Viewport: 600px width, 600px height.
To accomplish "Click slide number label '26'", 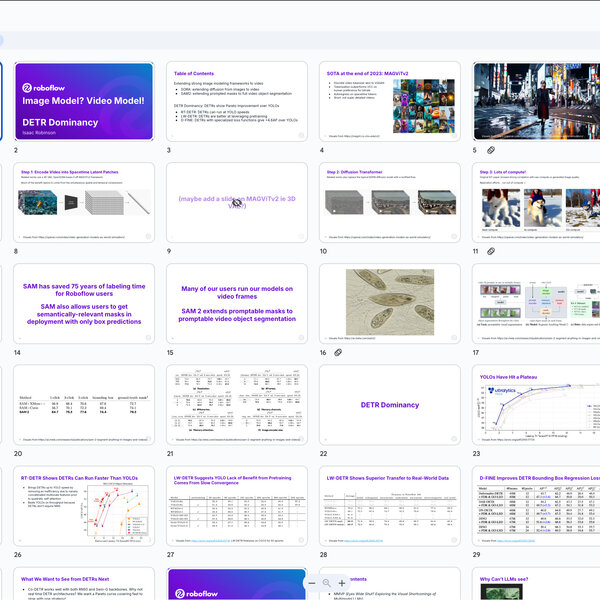I will pos(18,554).
